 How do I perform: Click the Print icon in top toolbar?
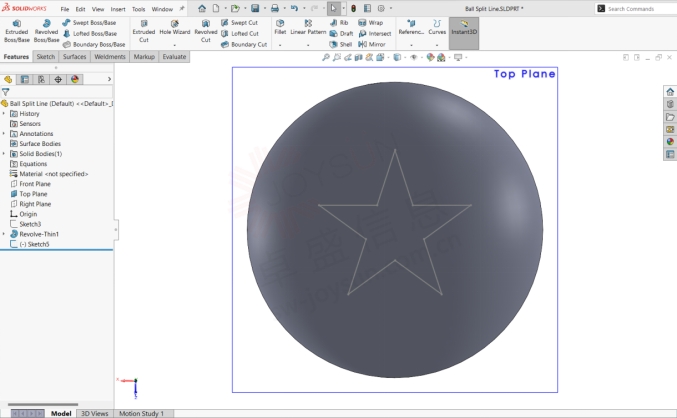275,8
